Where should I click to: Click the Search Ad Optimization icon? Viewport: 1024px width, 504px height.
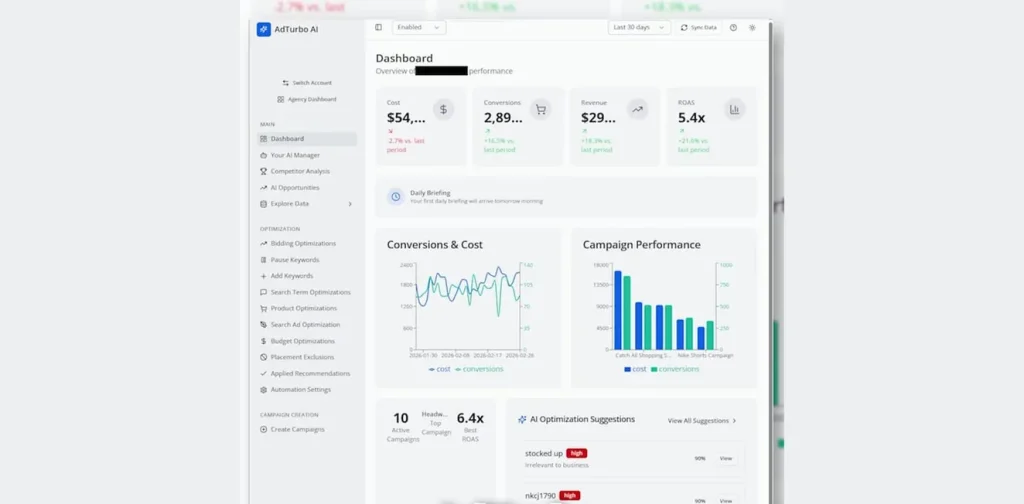263,324
